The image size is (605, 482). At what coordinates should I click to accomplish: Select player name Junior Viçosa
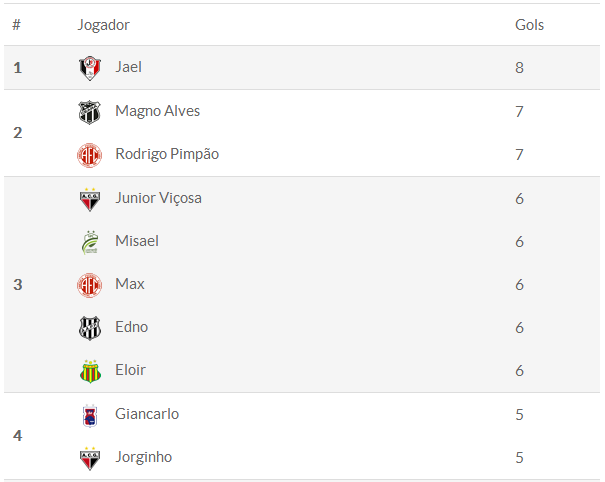[x=158, y=198]
